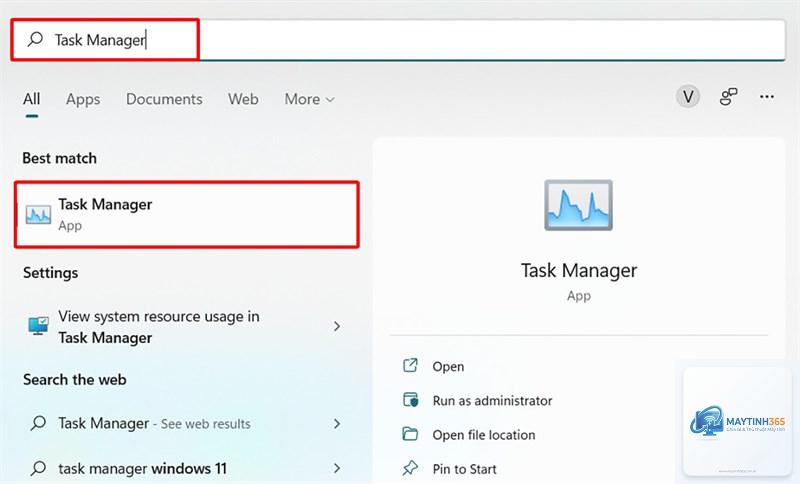Choose Open file location
The height and width of the screenshot is (484, 800).
tap(484, 435)
